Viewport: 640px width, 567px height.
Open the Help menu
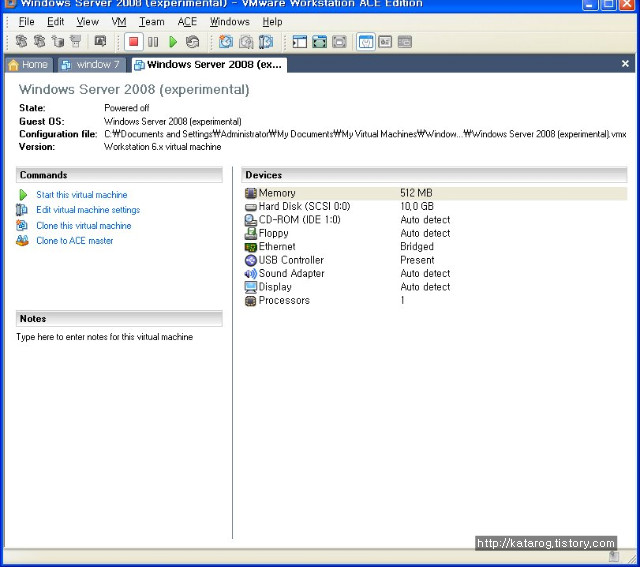(272, 22)
